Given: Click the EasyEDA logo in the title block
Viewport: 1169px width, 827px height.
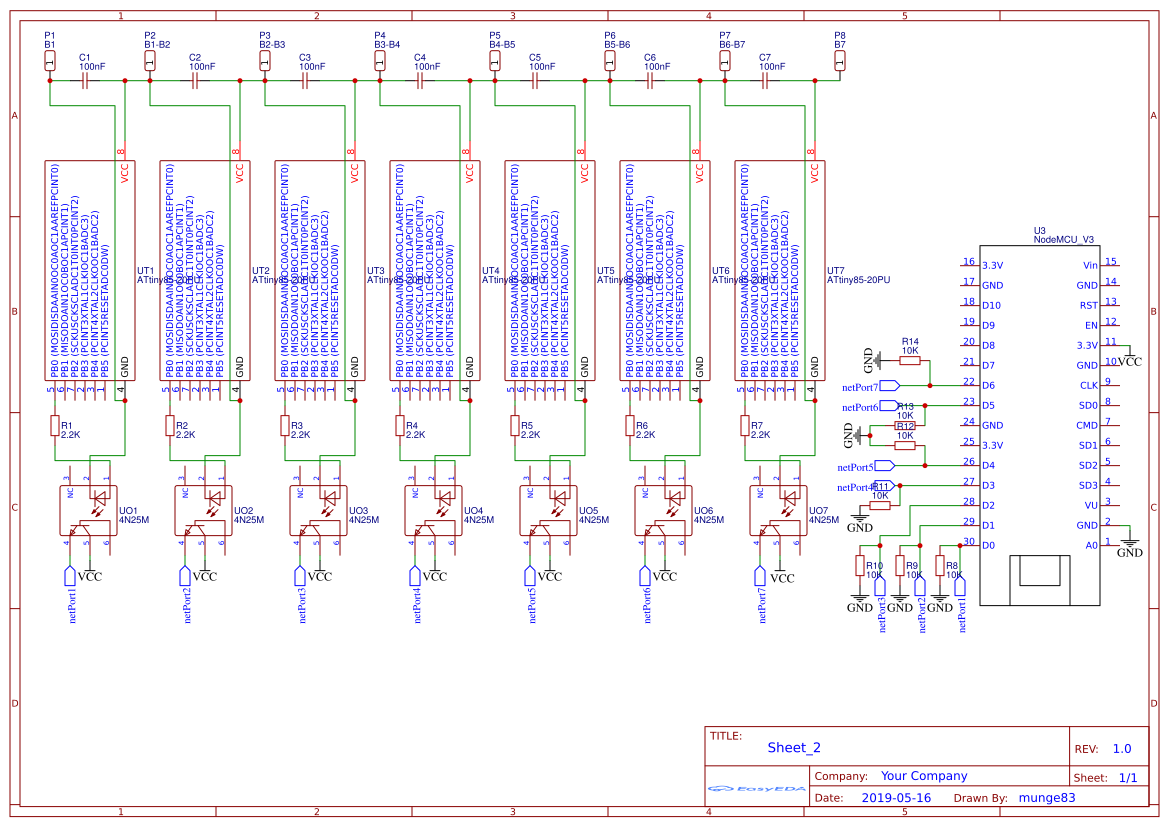Looking at the screenshot, I should 755,789.
